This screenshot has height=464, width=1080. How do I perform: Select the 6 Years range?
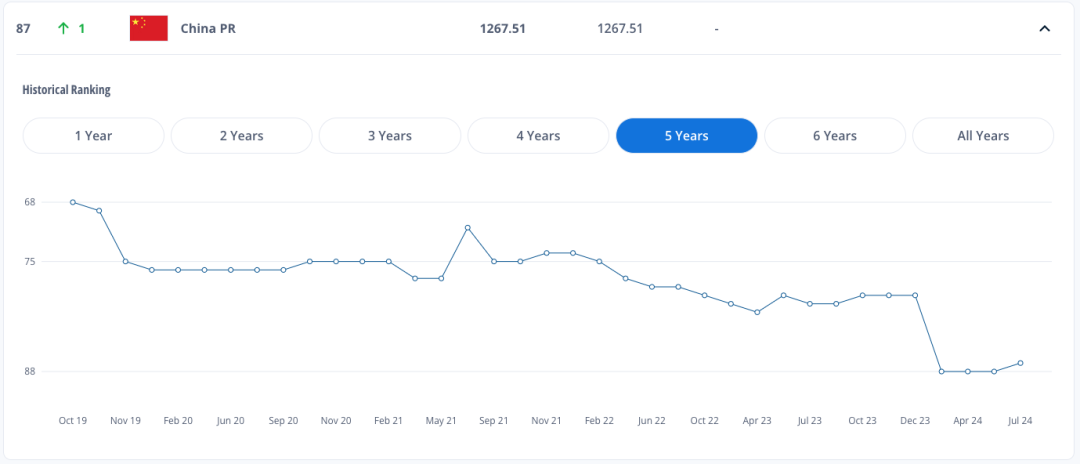pyautogui.click(x=835, y=136)
